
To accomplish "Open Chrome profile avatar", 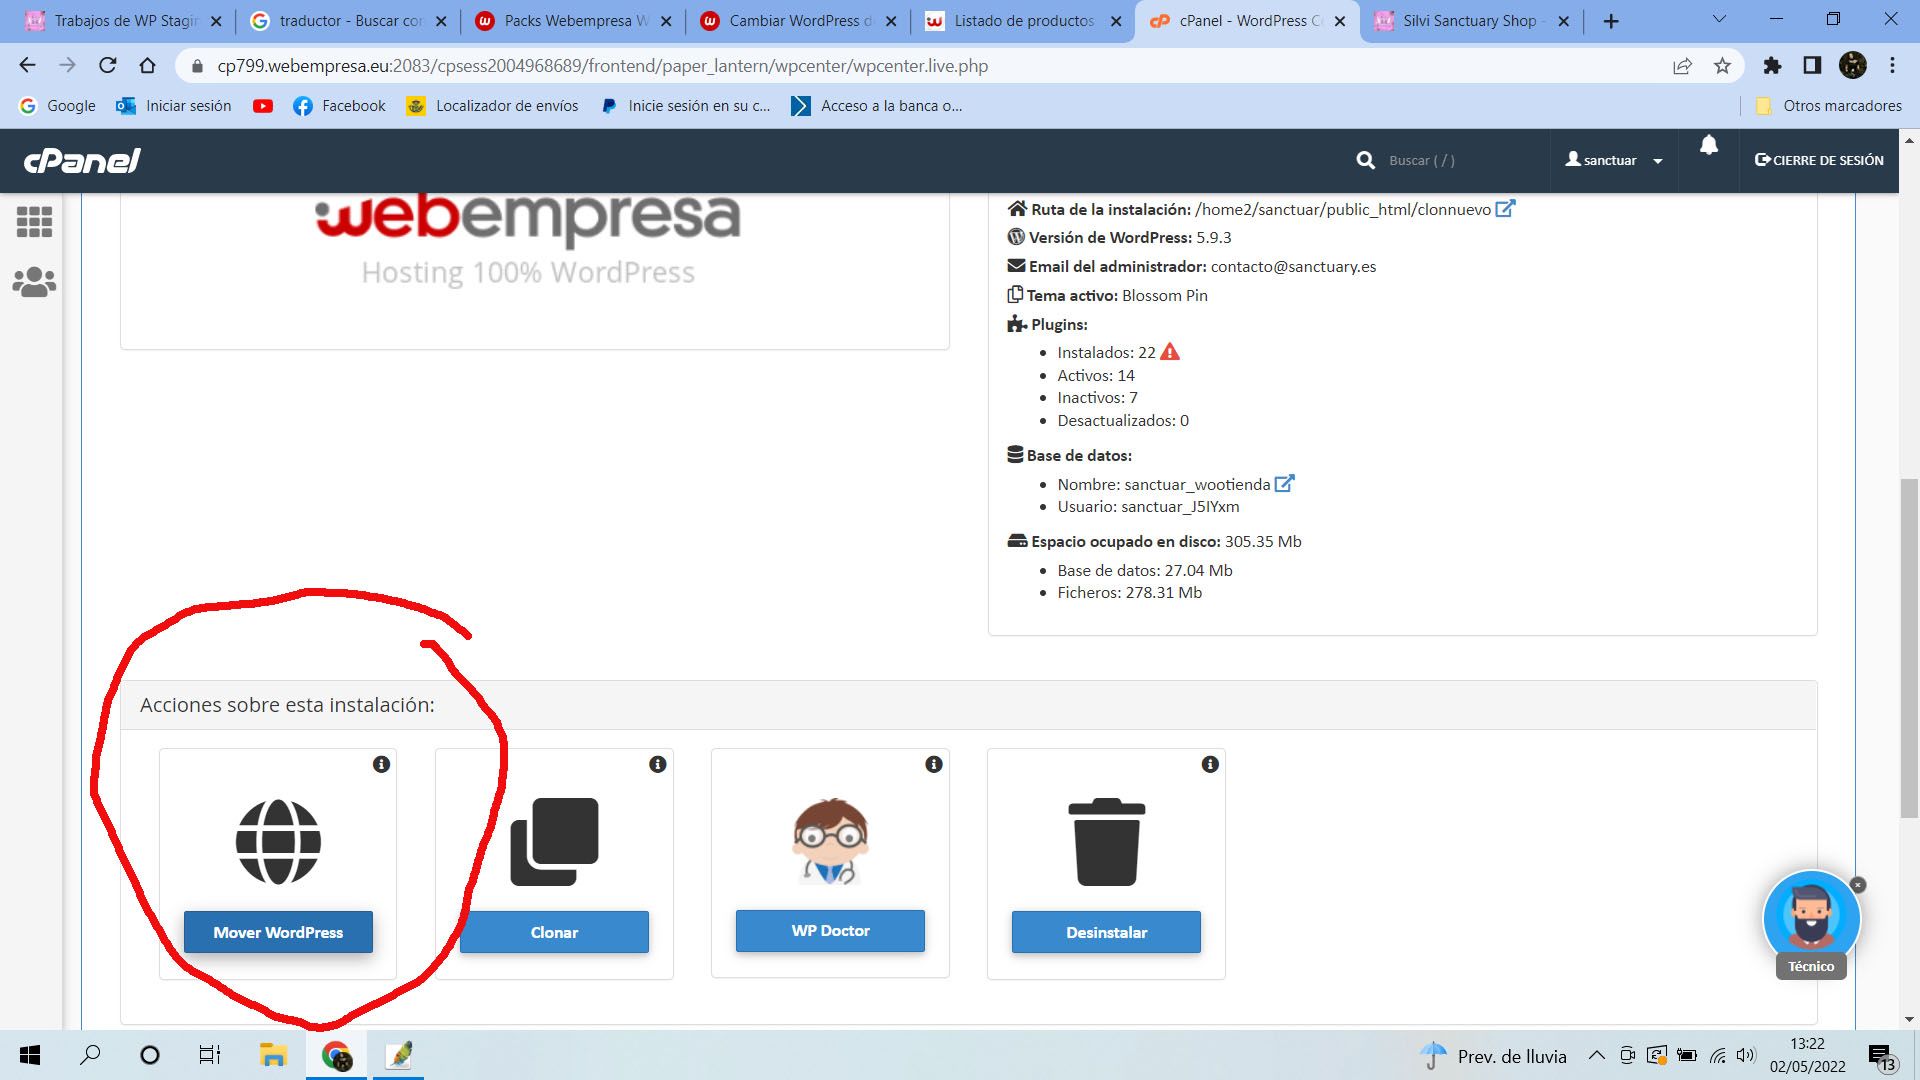I will (1853, 66).
